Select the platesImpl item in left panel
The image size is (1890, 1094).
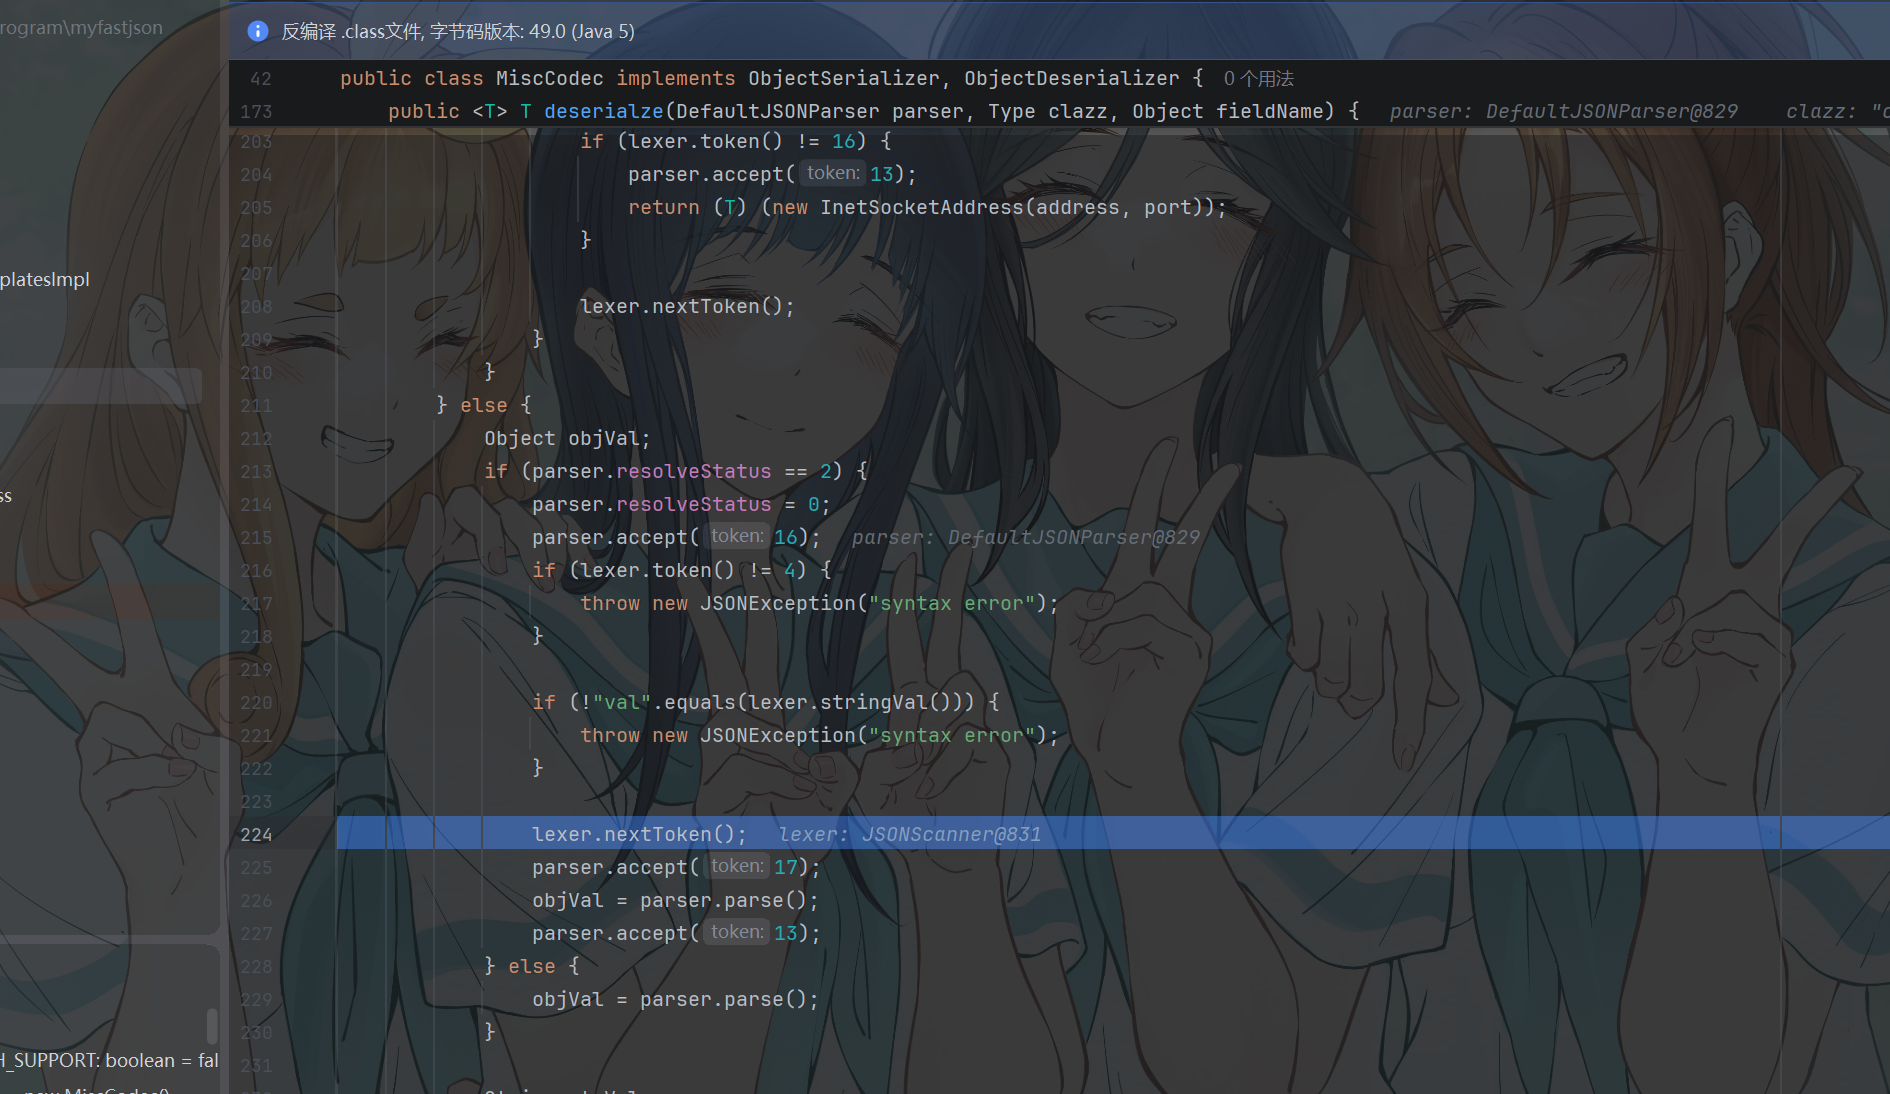point(45,279)
